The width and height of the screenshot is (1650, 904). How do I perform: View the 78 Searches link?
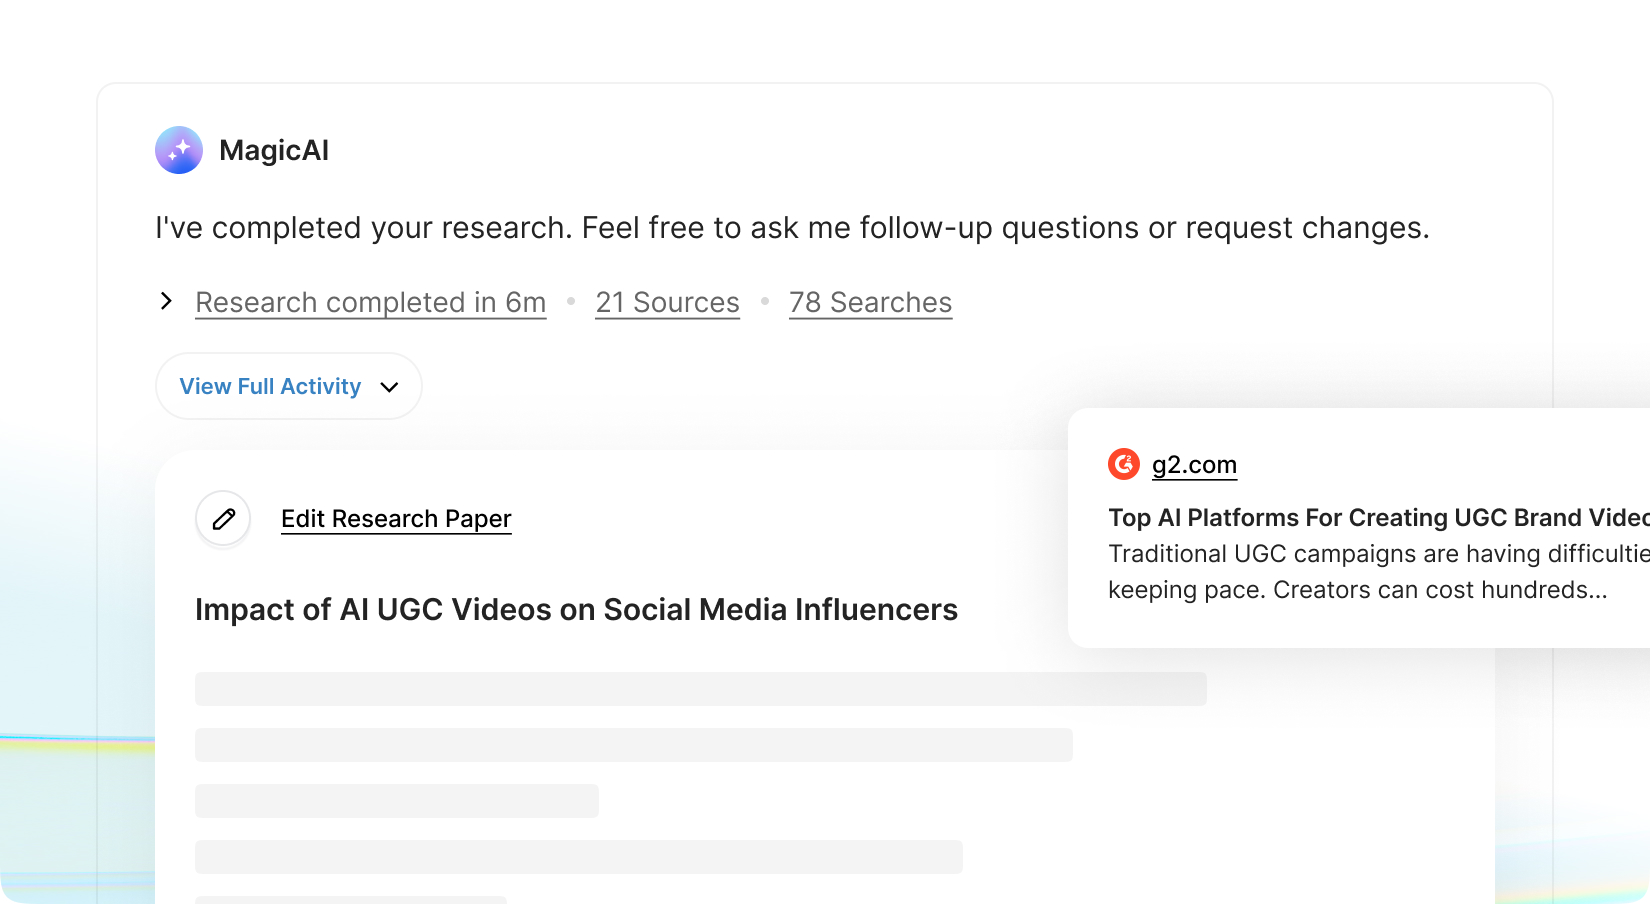coord(870,302)
